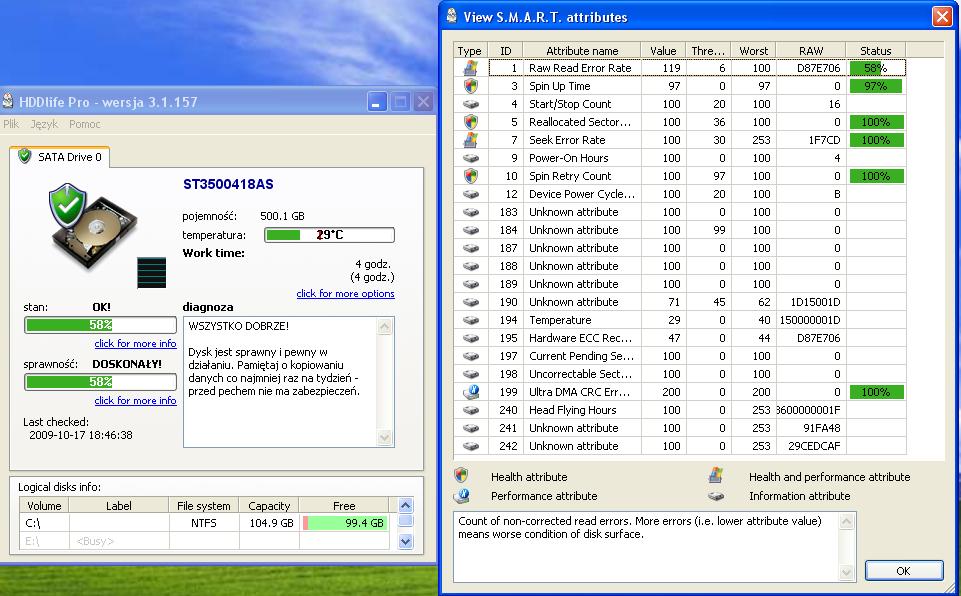
Task: Click the E:\ volume row marked Busy
Action: [x=206, y=541]
